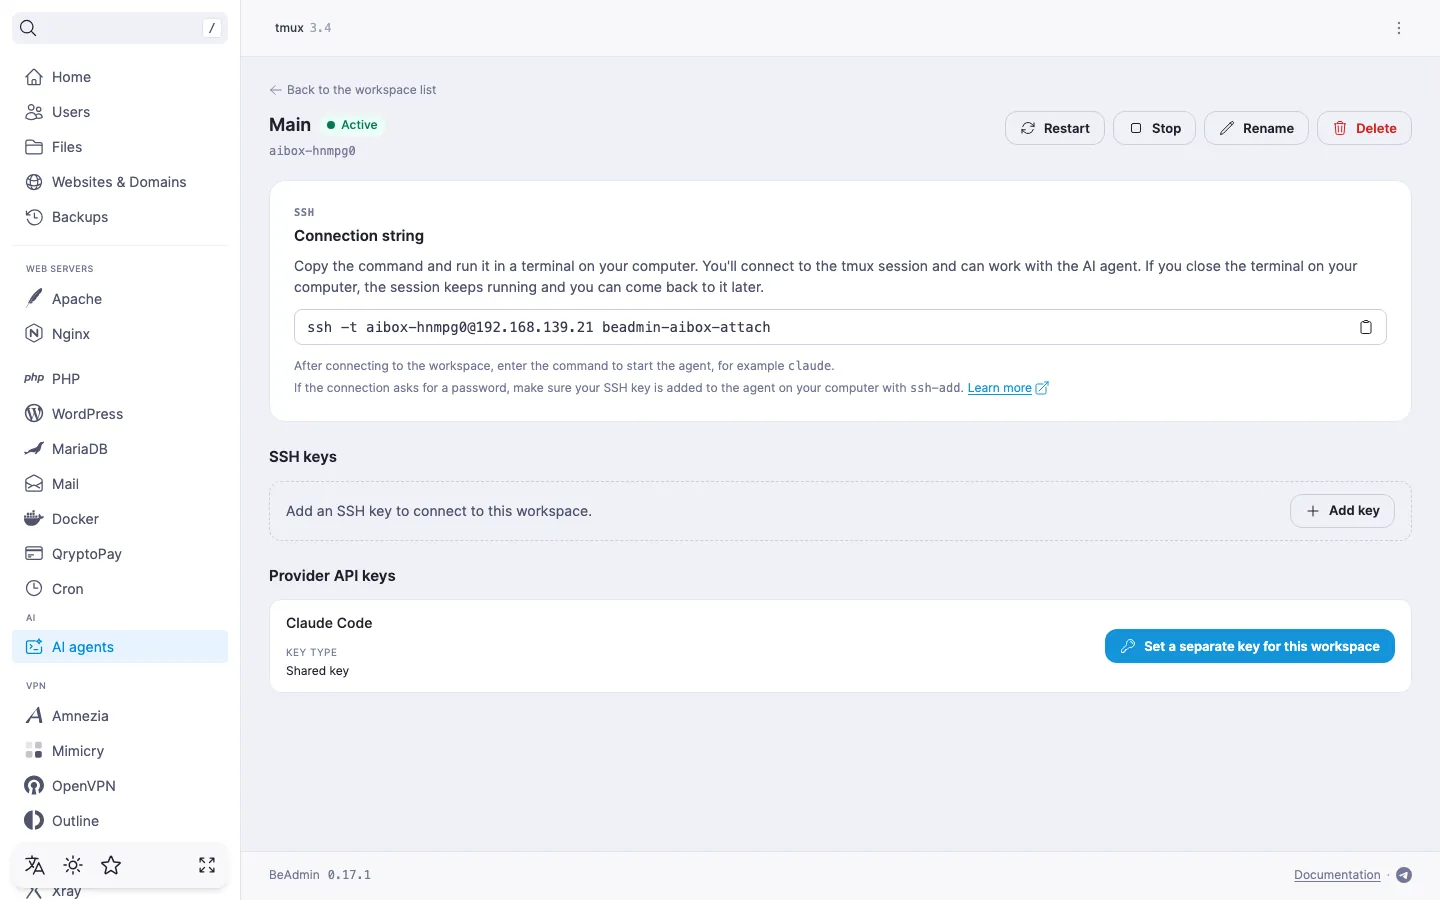The image size is (1440, 900).
Task: Open QryptoPay section
Action: [x=120, y=554]
